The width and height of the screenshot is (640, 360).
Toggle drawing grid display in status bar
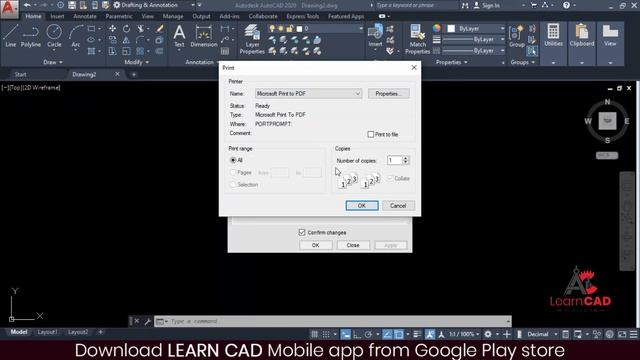(x=314, y=334)
